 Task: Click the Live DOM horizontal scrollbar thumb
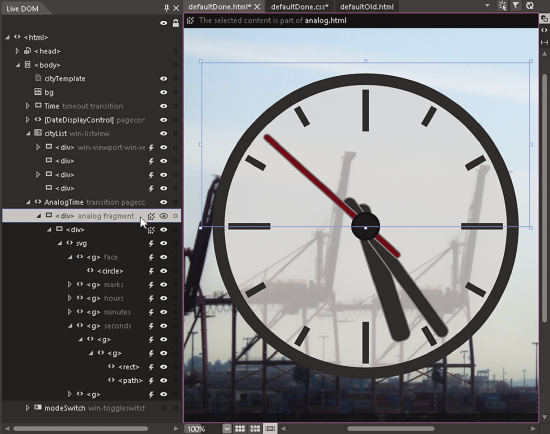[x=80, y=428]
